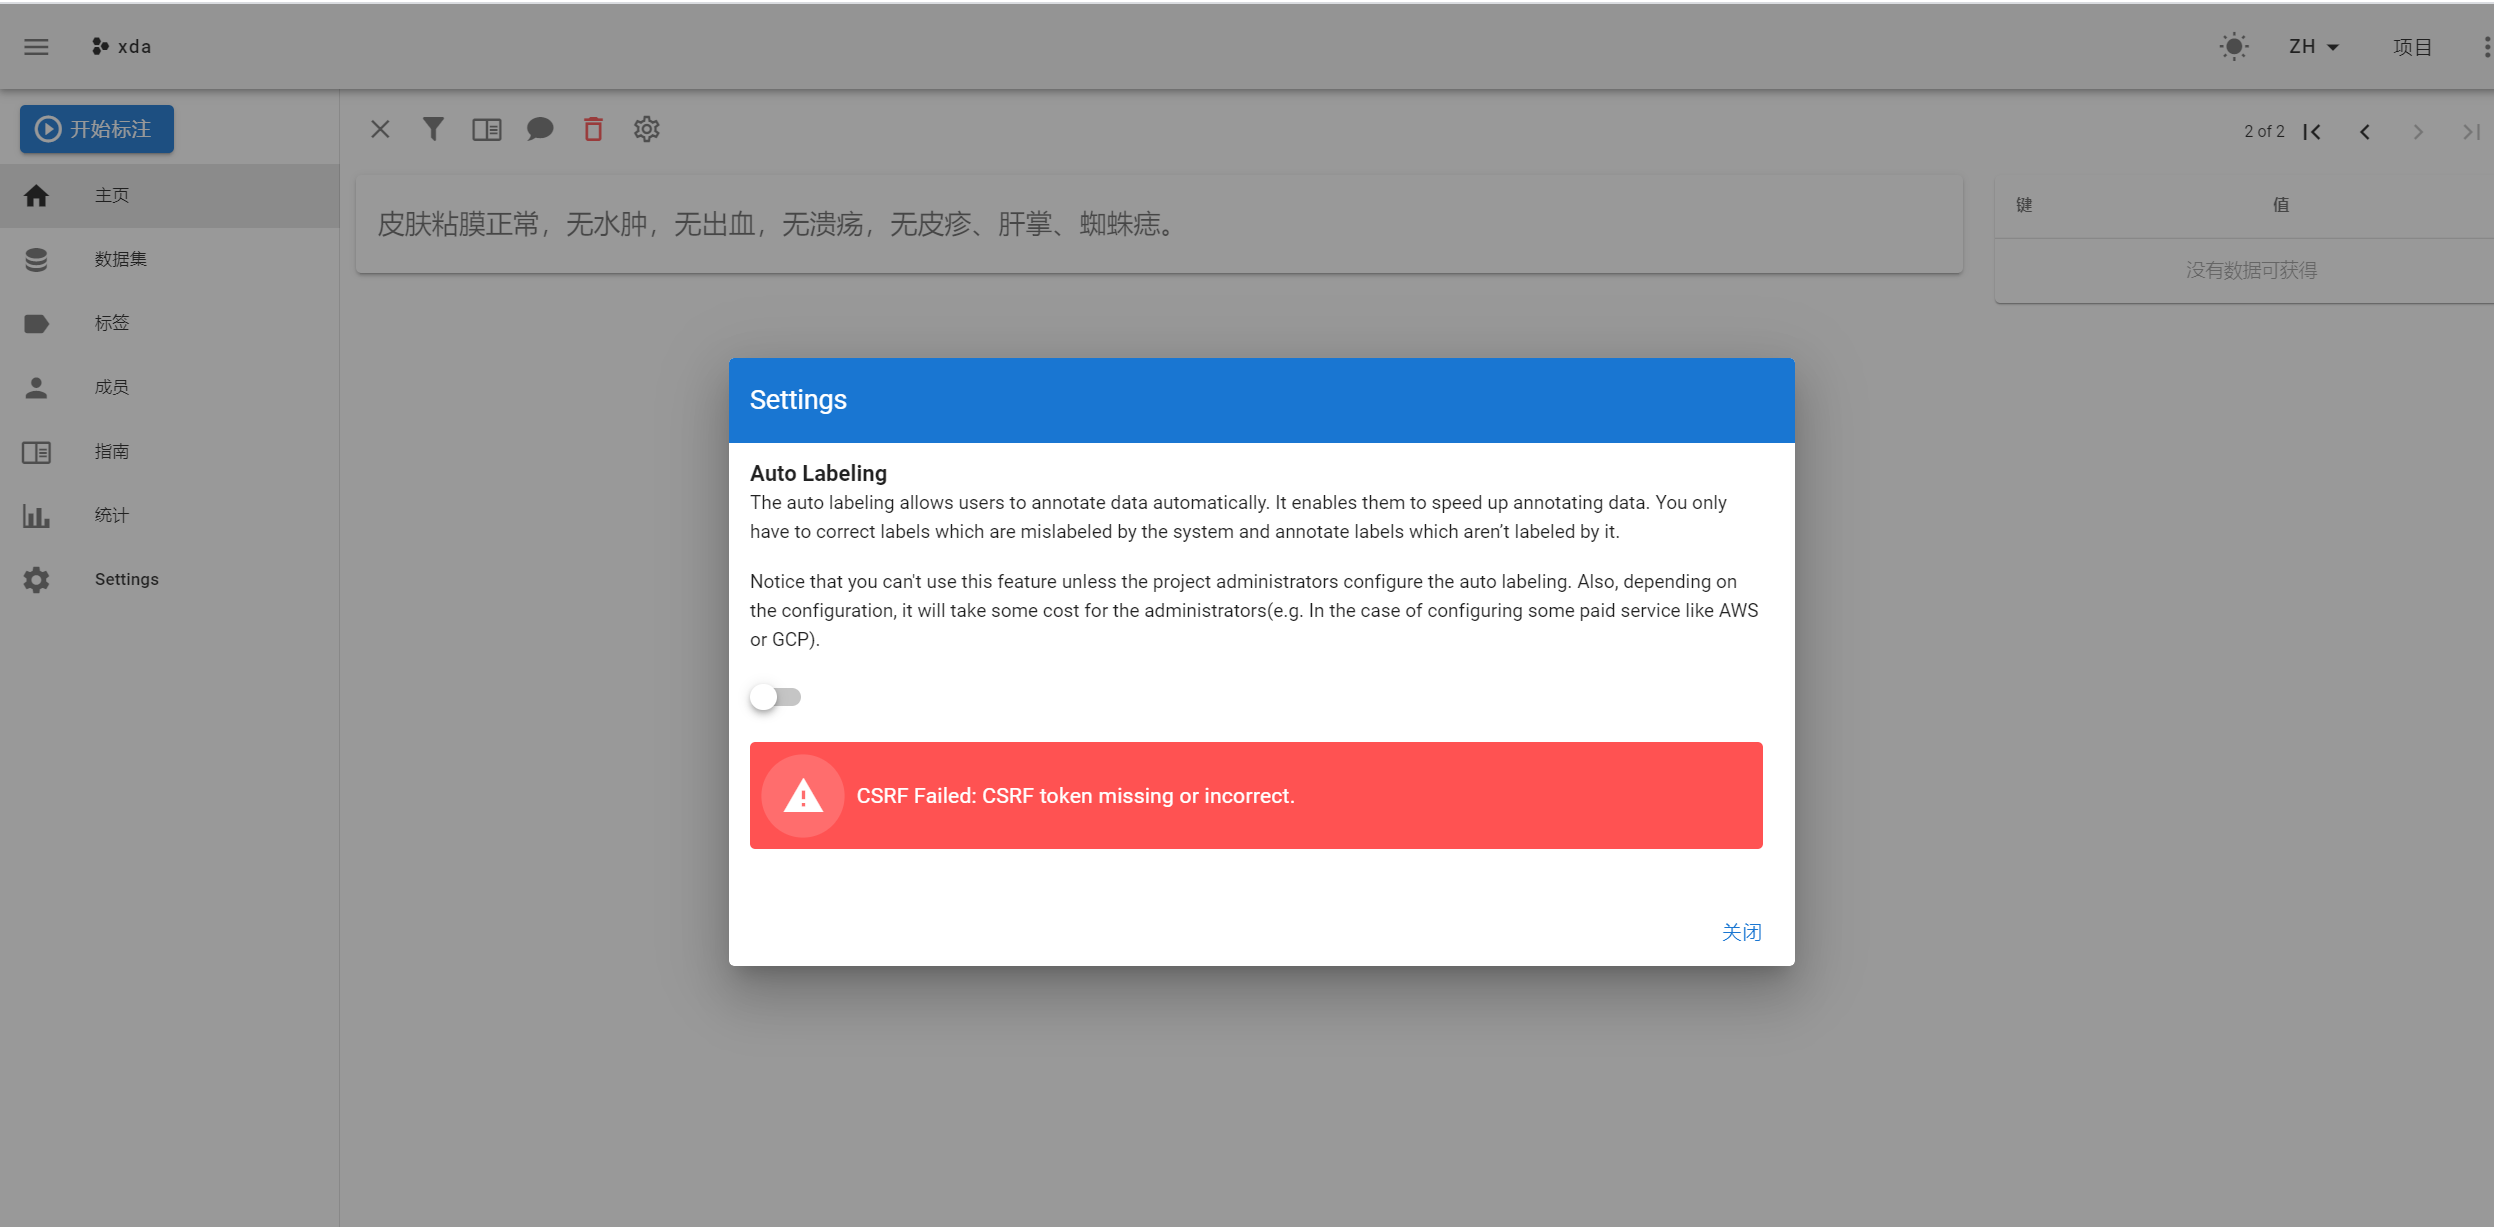Open the annotation settings gear icon
This screenshot has width=2494, height=1227.
point(646,129)
